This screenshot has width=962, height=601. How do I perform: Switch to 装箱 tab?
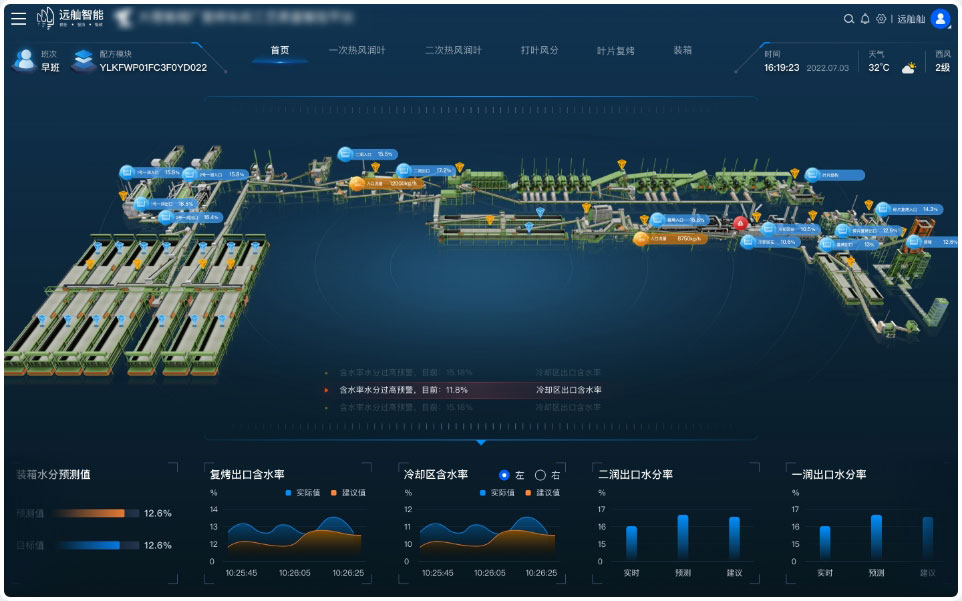(x=682, y=50)
